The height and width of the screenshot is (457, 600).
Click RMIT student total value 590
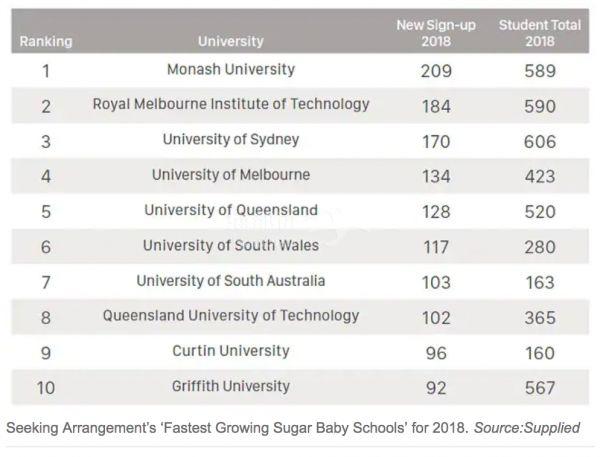540,106
